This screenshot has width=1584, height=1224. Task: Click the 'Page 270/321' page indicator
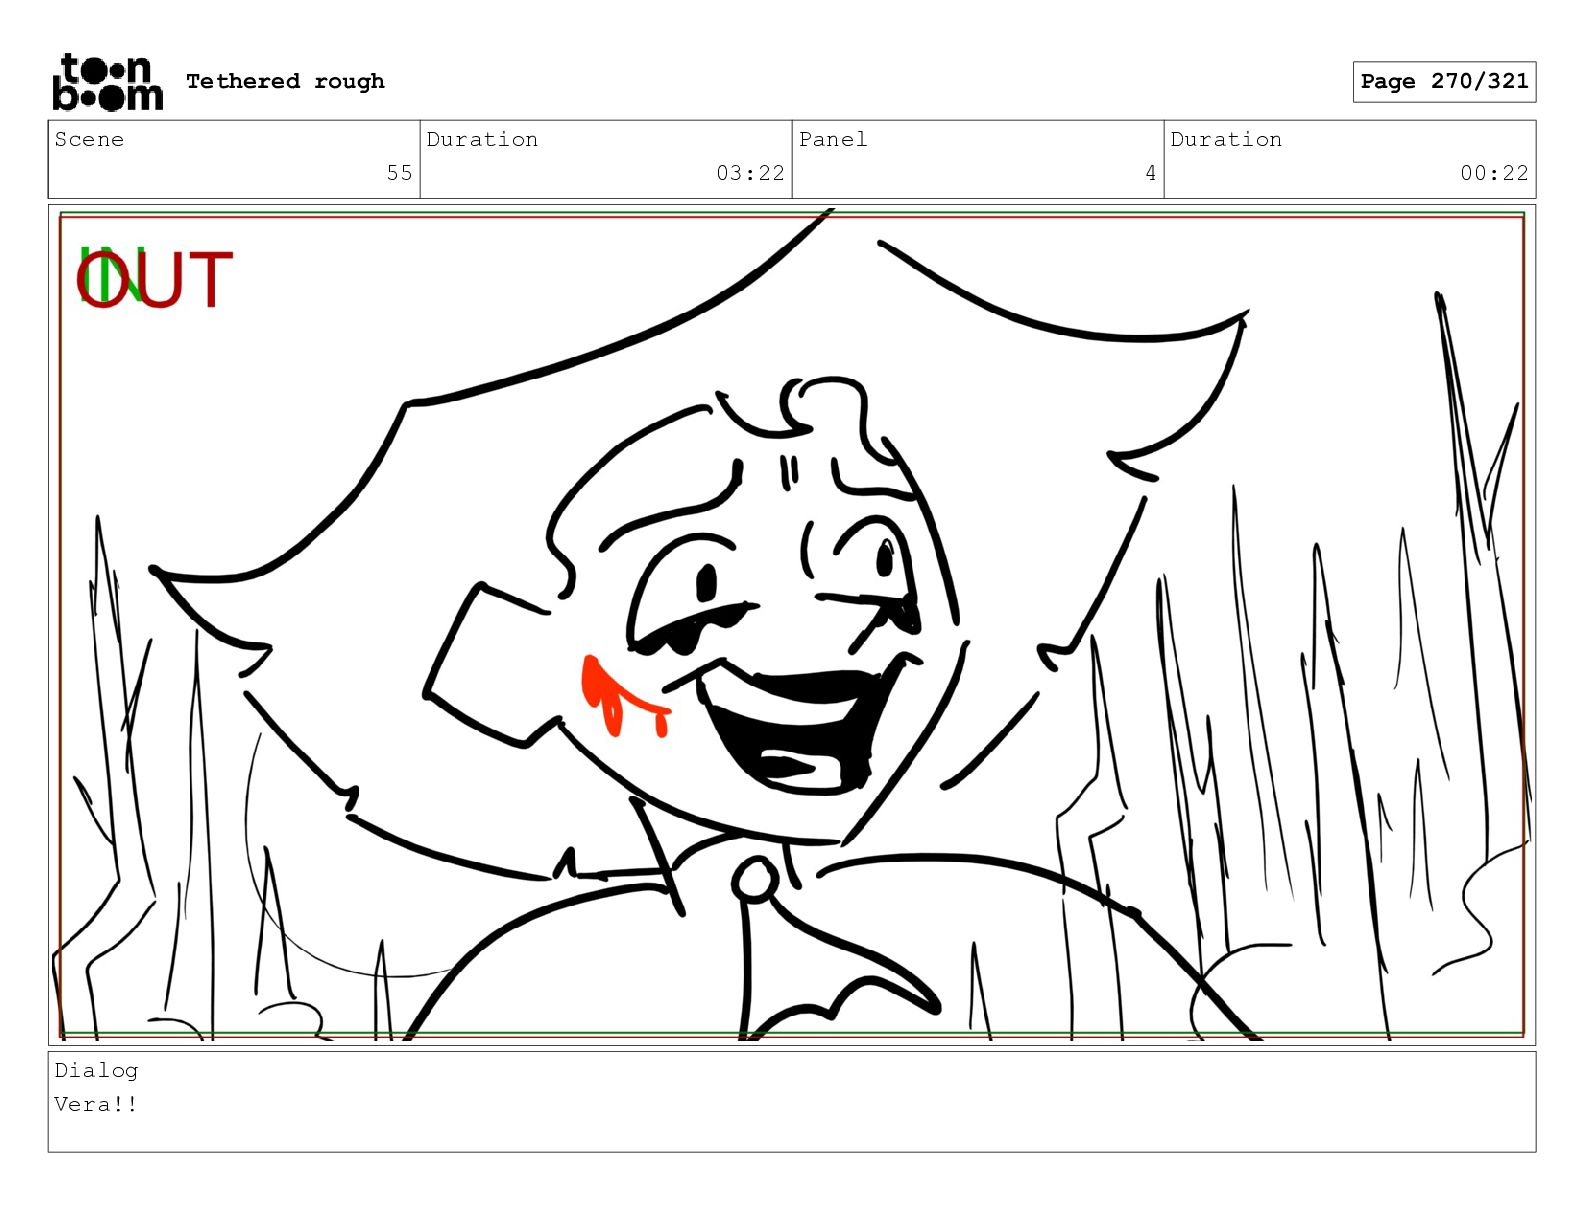[1444, 81]
